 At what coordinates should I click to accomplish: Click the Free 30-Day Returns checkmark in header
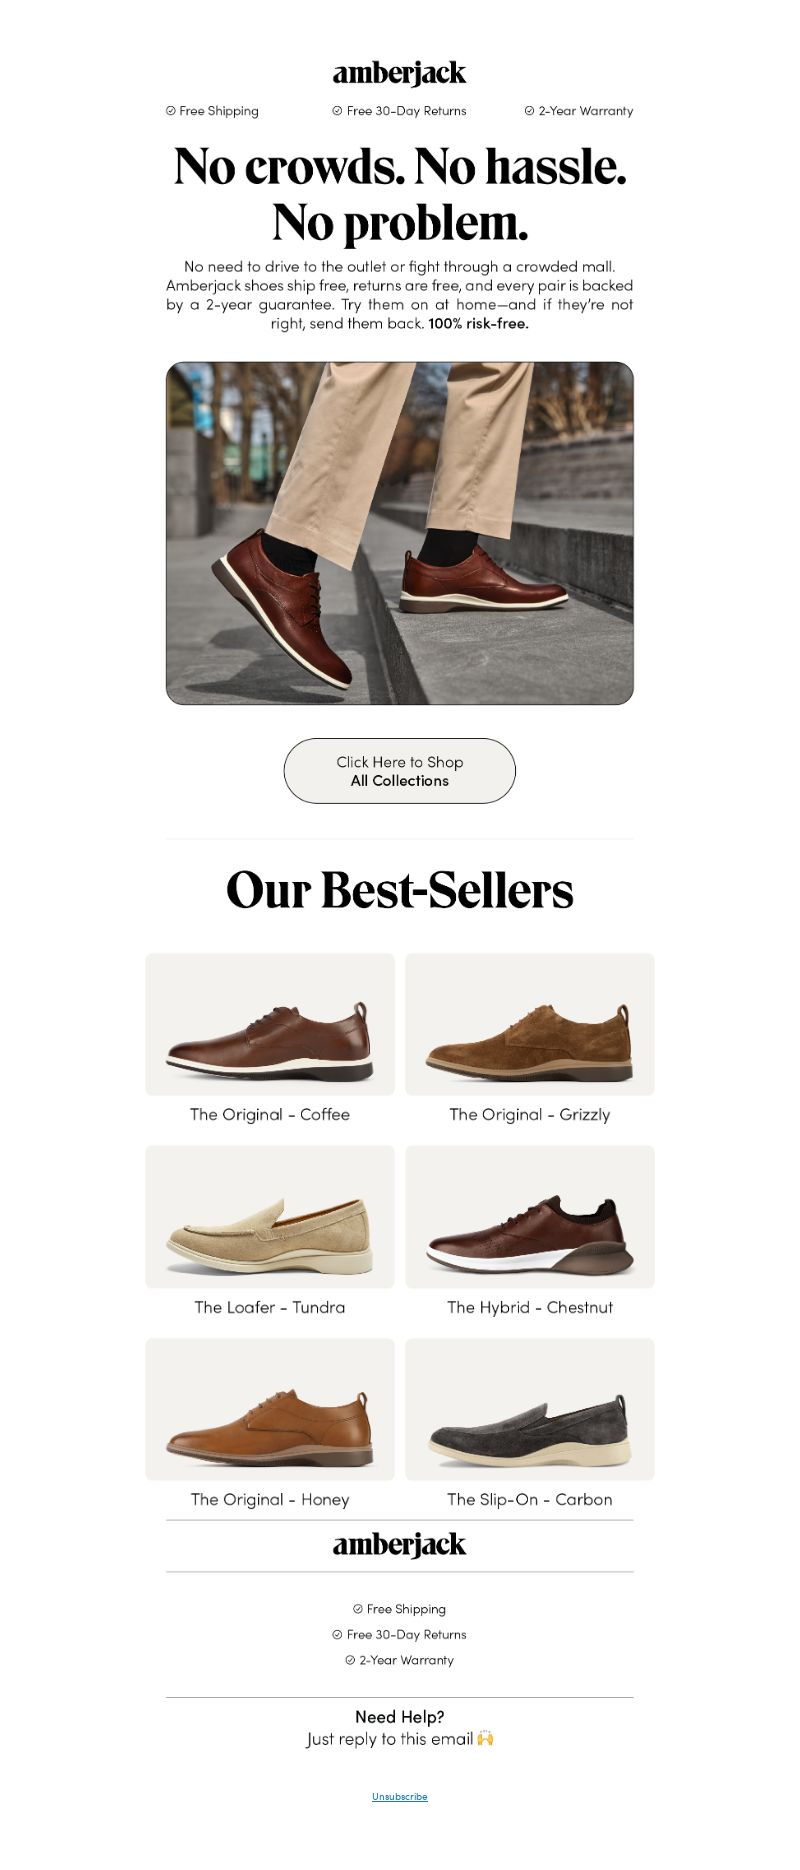(337, 111)
